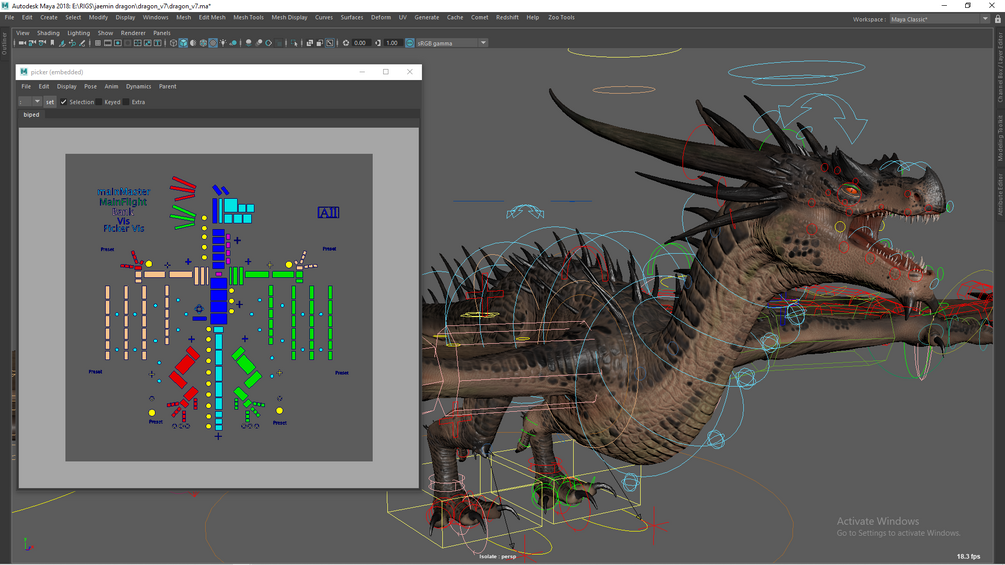Click the Exposure icon beside 0.00 field
The height and width of the screenshot is (565, 1005).
pos(346,43)
